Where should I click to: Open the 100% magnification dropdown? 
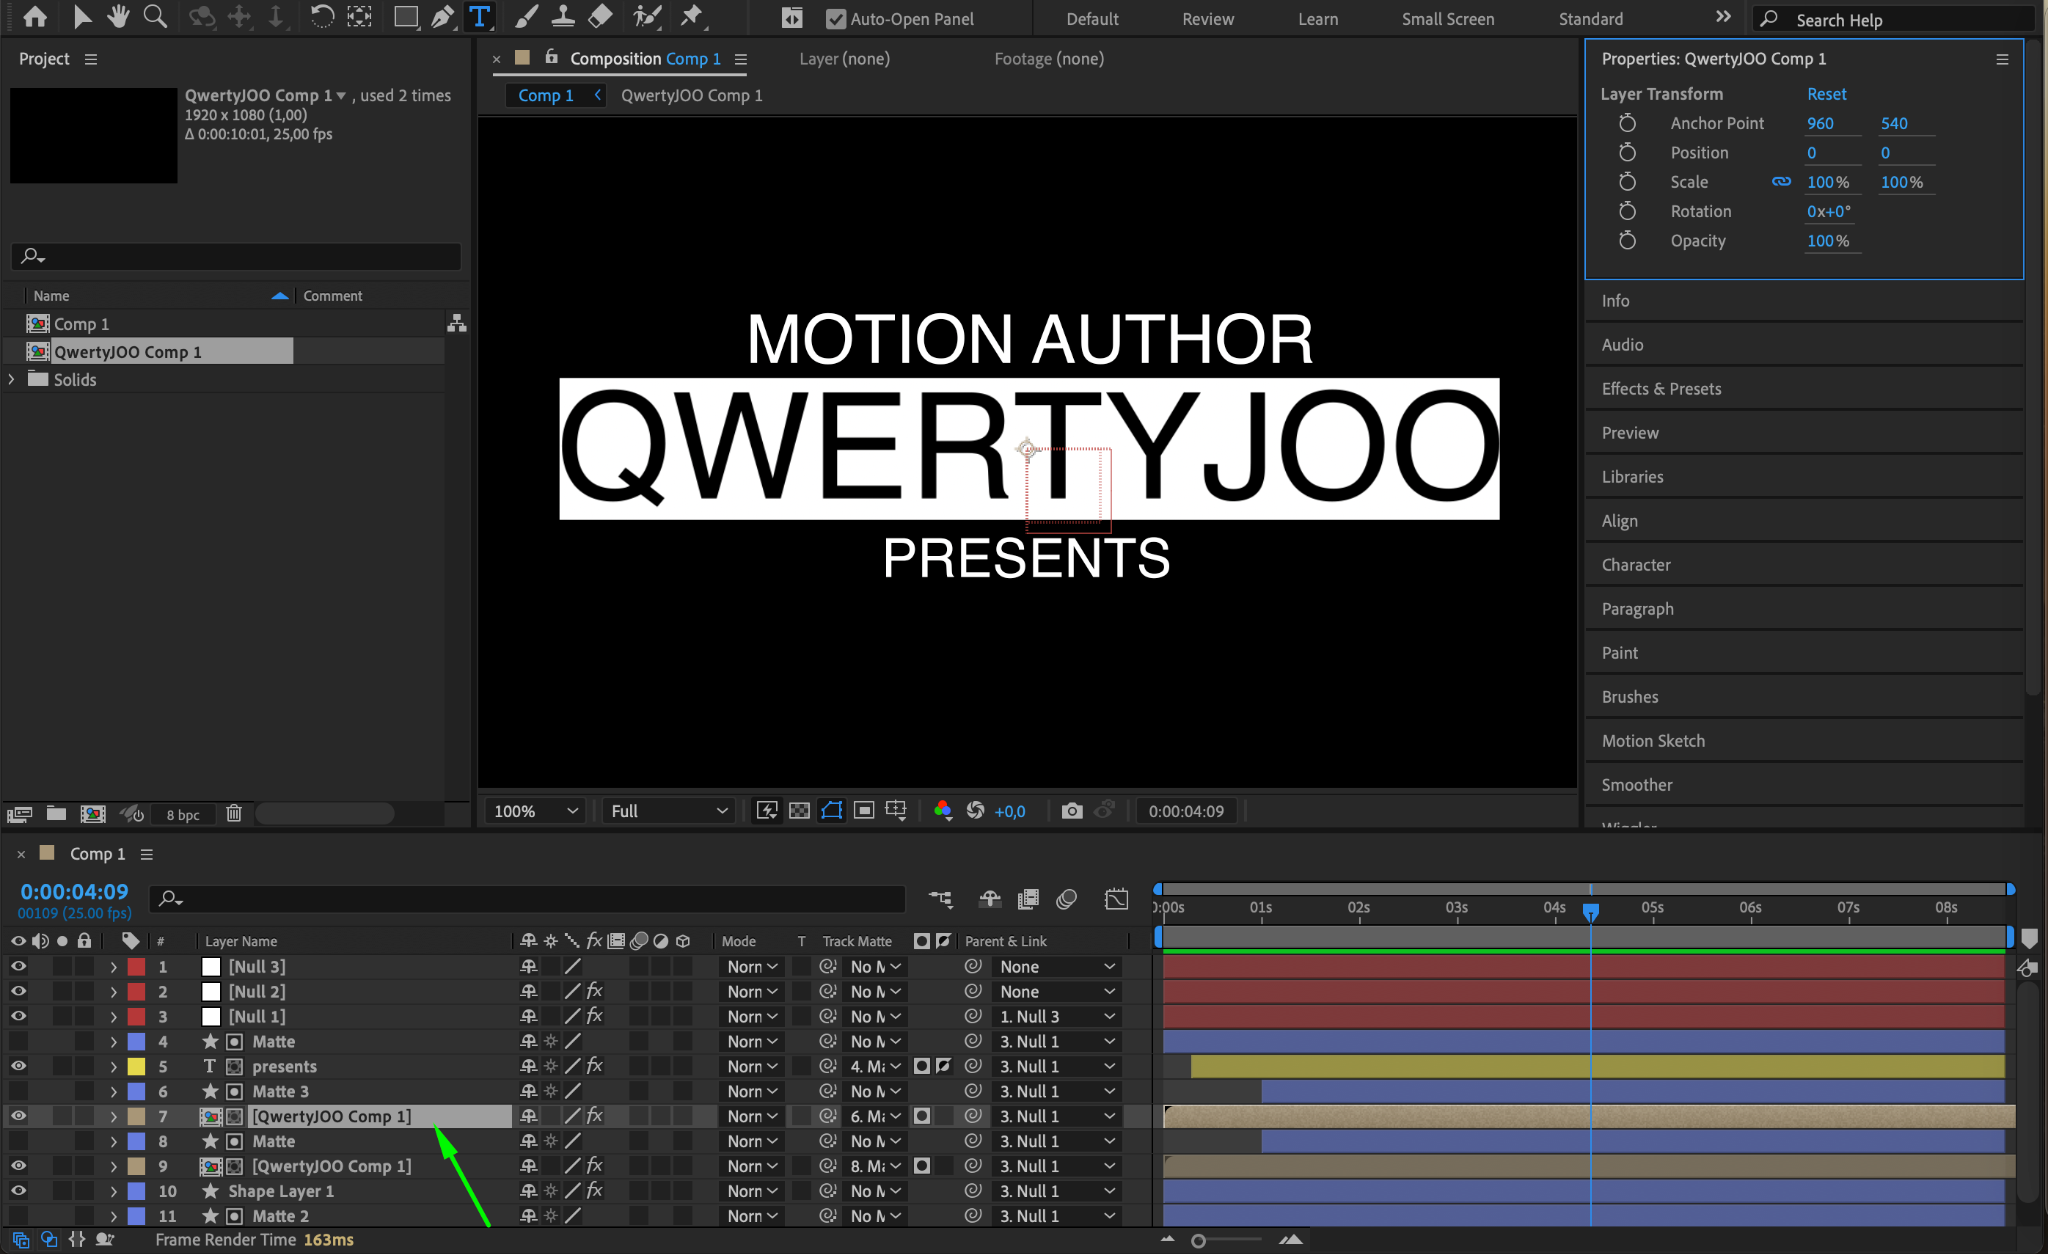(x=536, y=811)
